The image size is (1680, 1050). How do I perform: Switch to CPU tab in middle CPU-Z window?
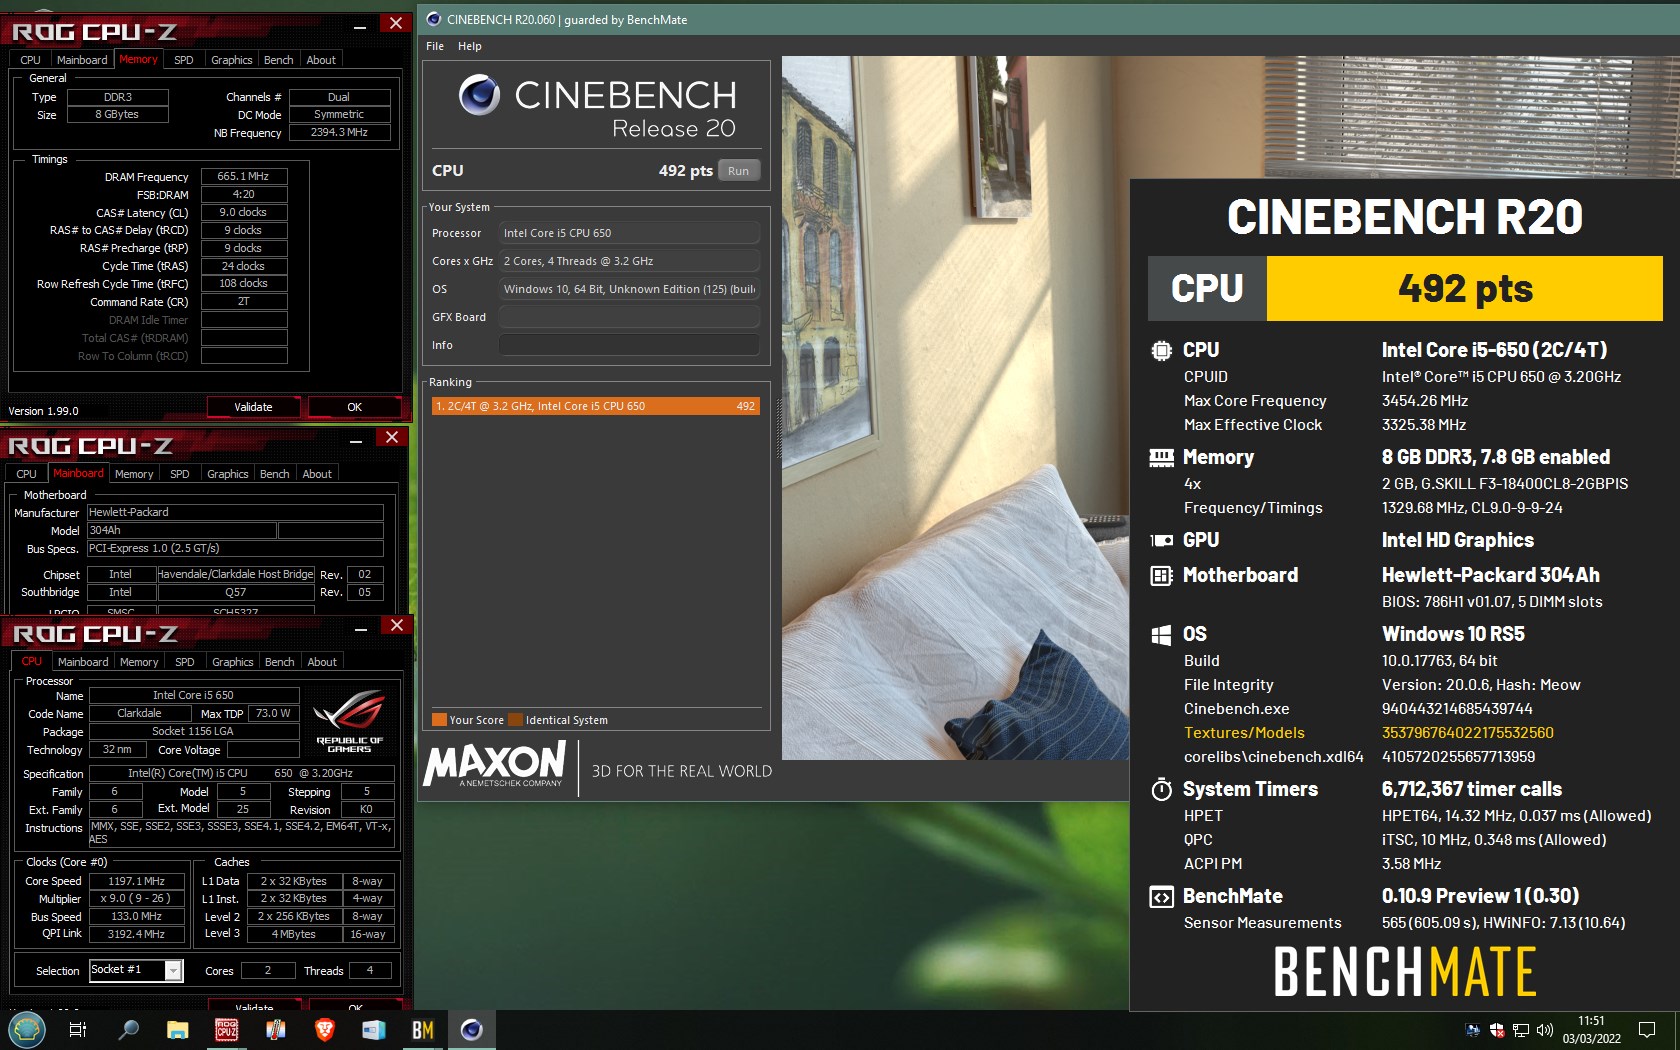click(27, 474)
